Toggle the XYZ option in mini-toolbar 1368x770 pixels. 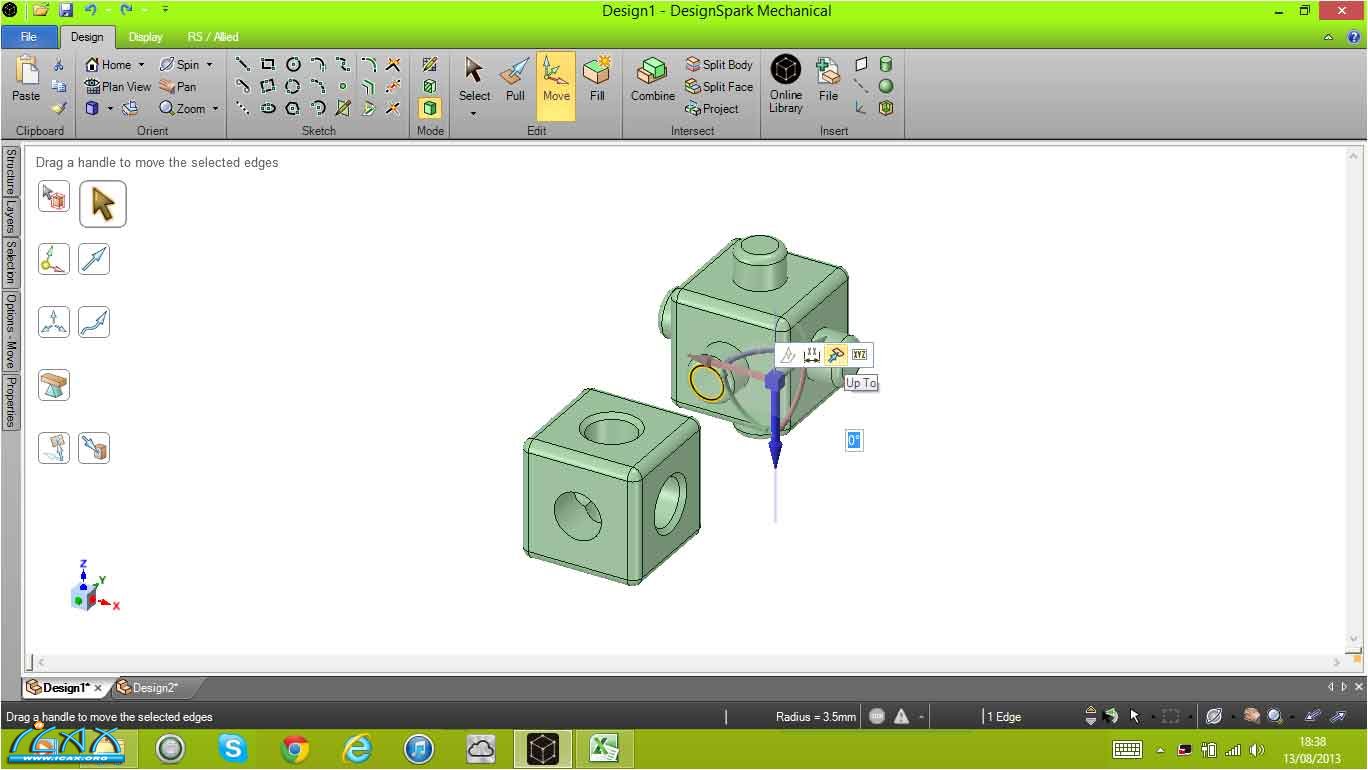859,355
